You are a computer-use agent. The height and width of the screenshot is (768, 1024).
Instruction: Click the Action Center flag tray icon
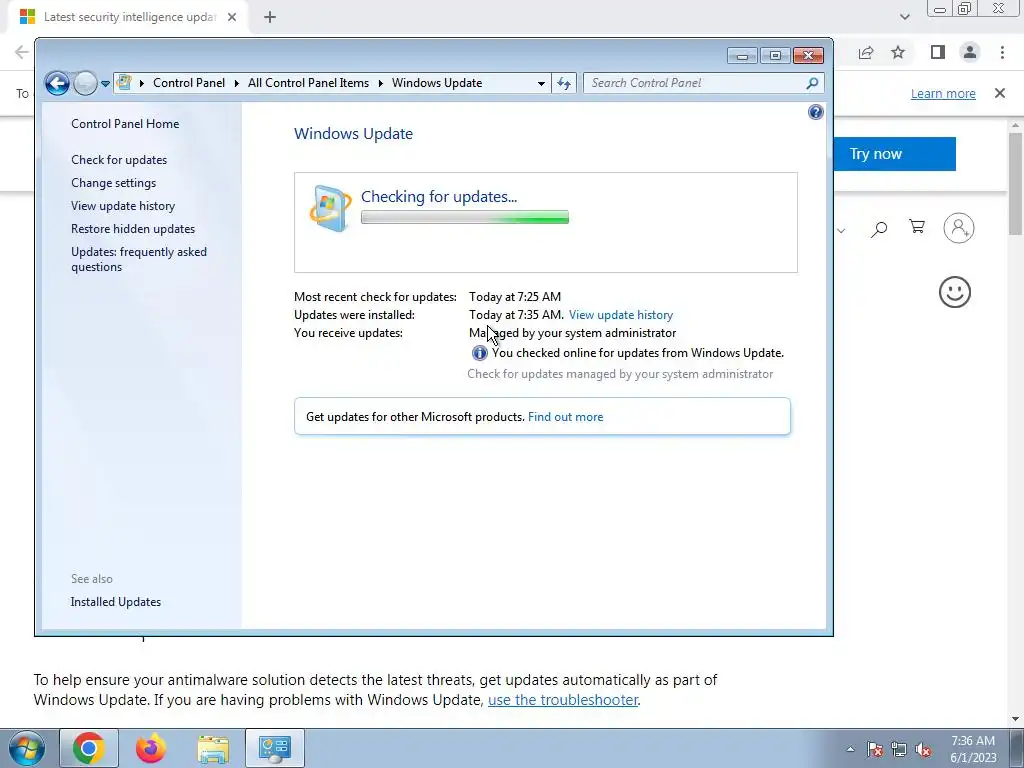click(875, 750)
